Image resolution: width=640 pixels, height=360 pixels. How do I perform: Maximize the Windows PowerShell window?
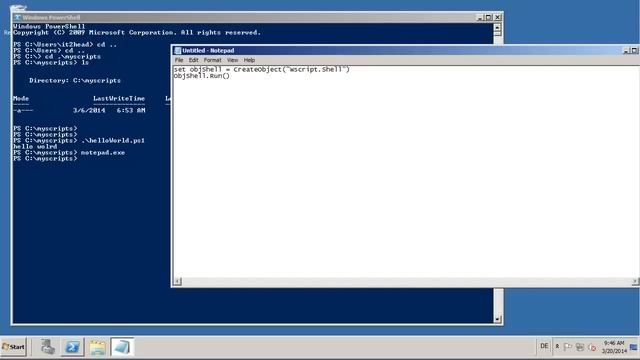point(489,18)
